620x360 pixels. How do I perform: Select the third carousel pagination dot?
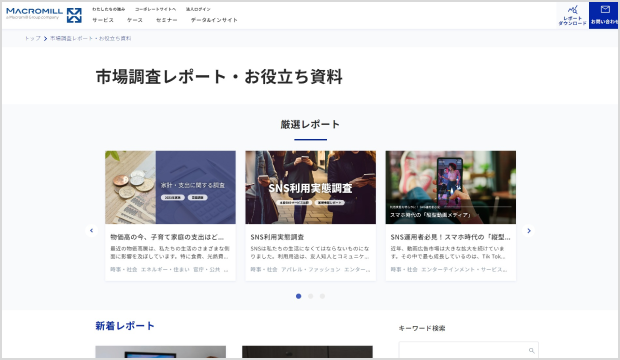tap(322, 296)
